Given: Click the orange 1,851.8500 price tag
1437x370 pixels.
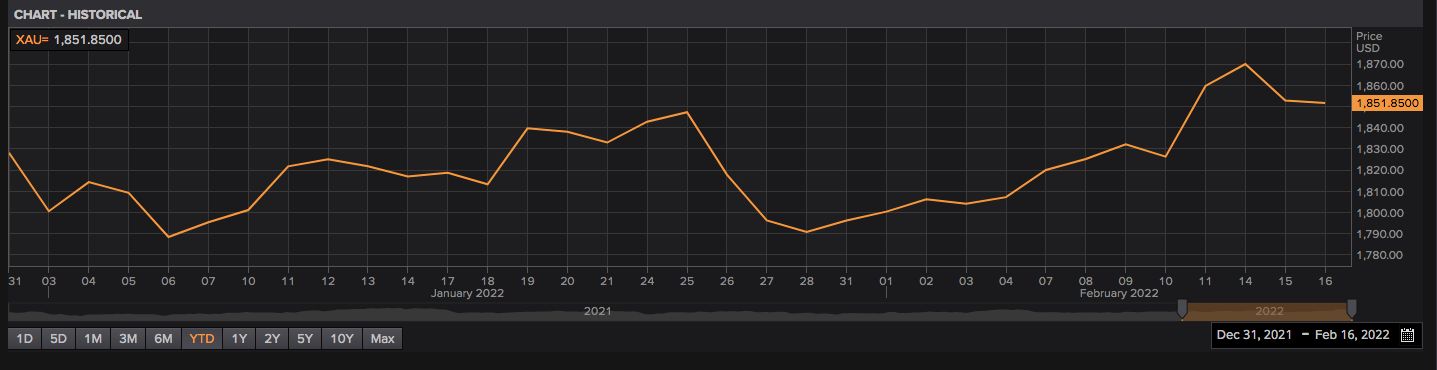Looking at the screenshot, I should click(x=1386, y=103).
